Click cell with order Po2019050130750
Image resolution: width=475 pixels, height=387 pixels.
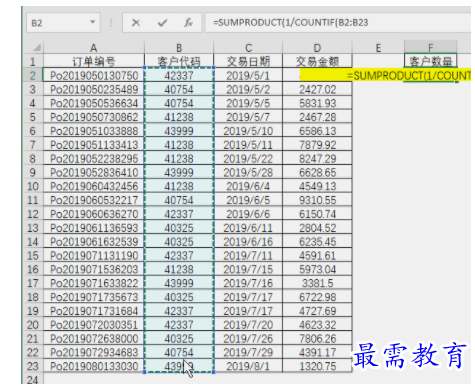(x=94, y=75)
